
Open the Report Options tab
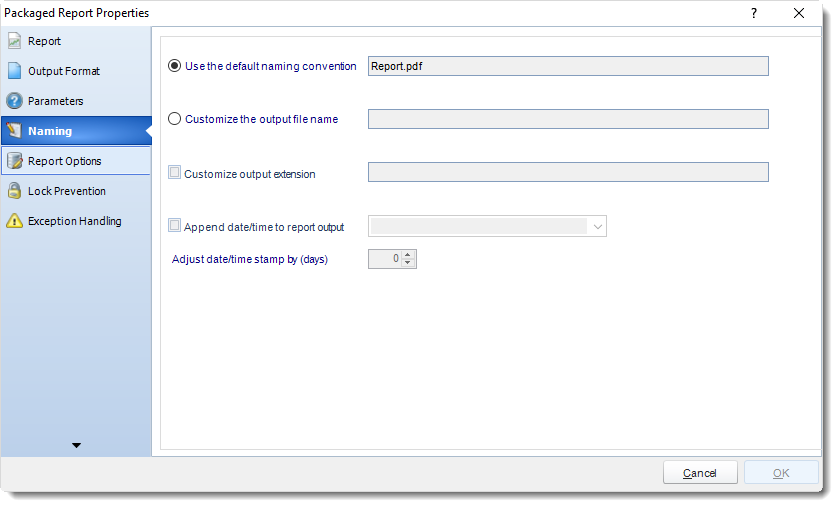tap(76, 161)
